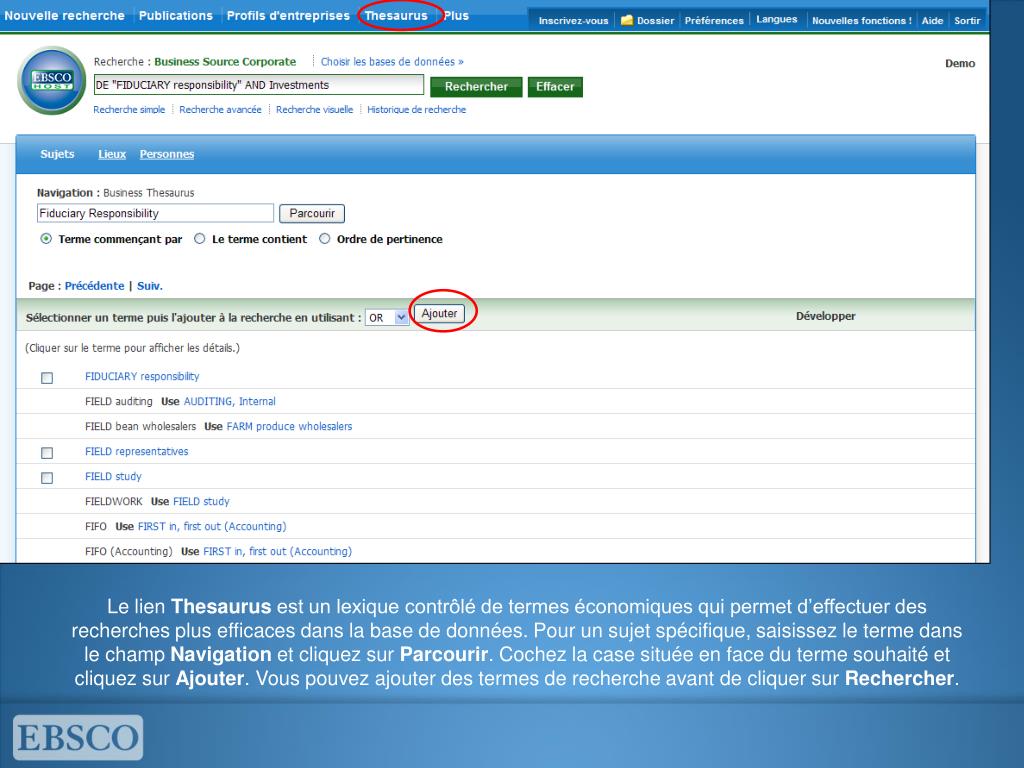Select 'Ordre de pertinence' radio button
The width and height of the screenshot is (1024, 768).
pos(325,239)
